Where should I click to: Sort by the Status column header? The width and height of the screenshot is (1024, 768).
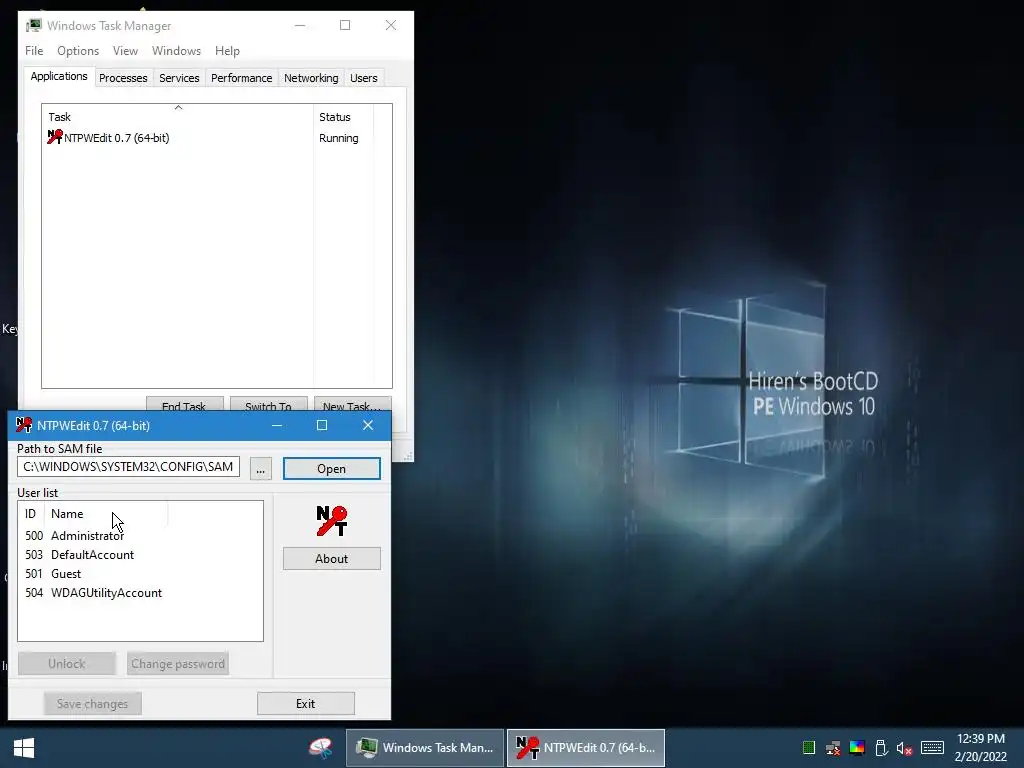344,116
